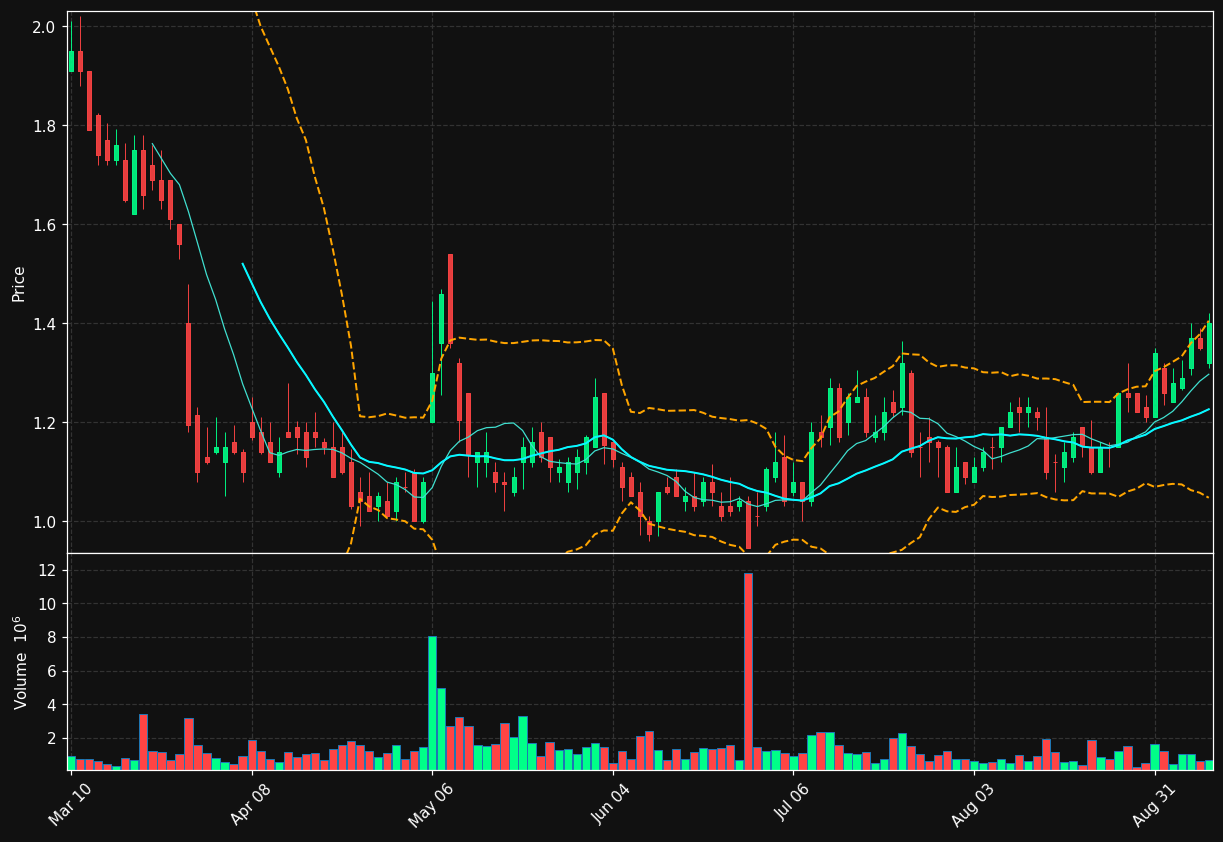Viewport: 1223px width, 842px height.
Task: Click the 2.0 price axis label
Action: click(43, 27)
